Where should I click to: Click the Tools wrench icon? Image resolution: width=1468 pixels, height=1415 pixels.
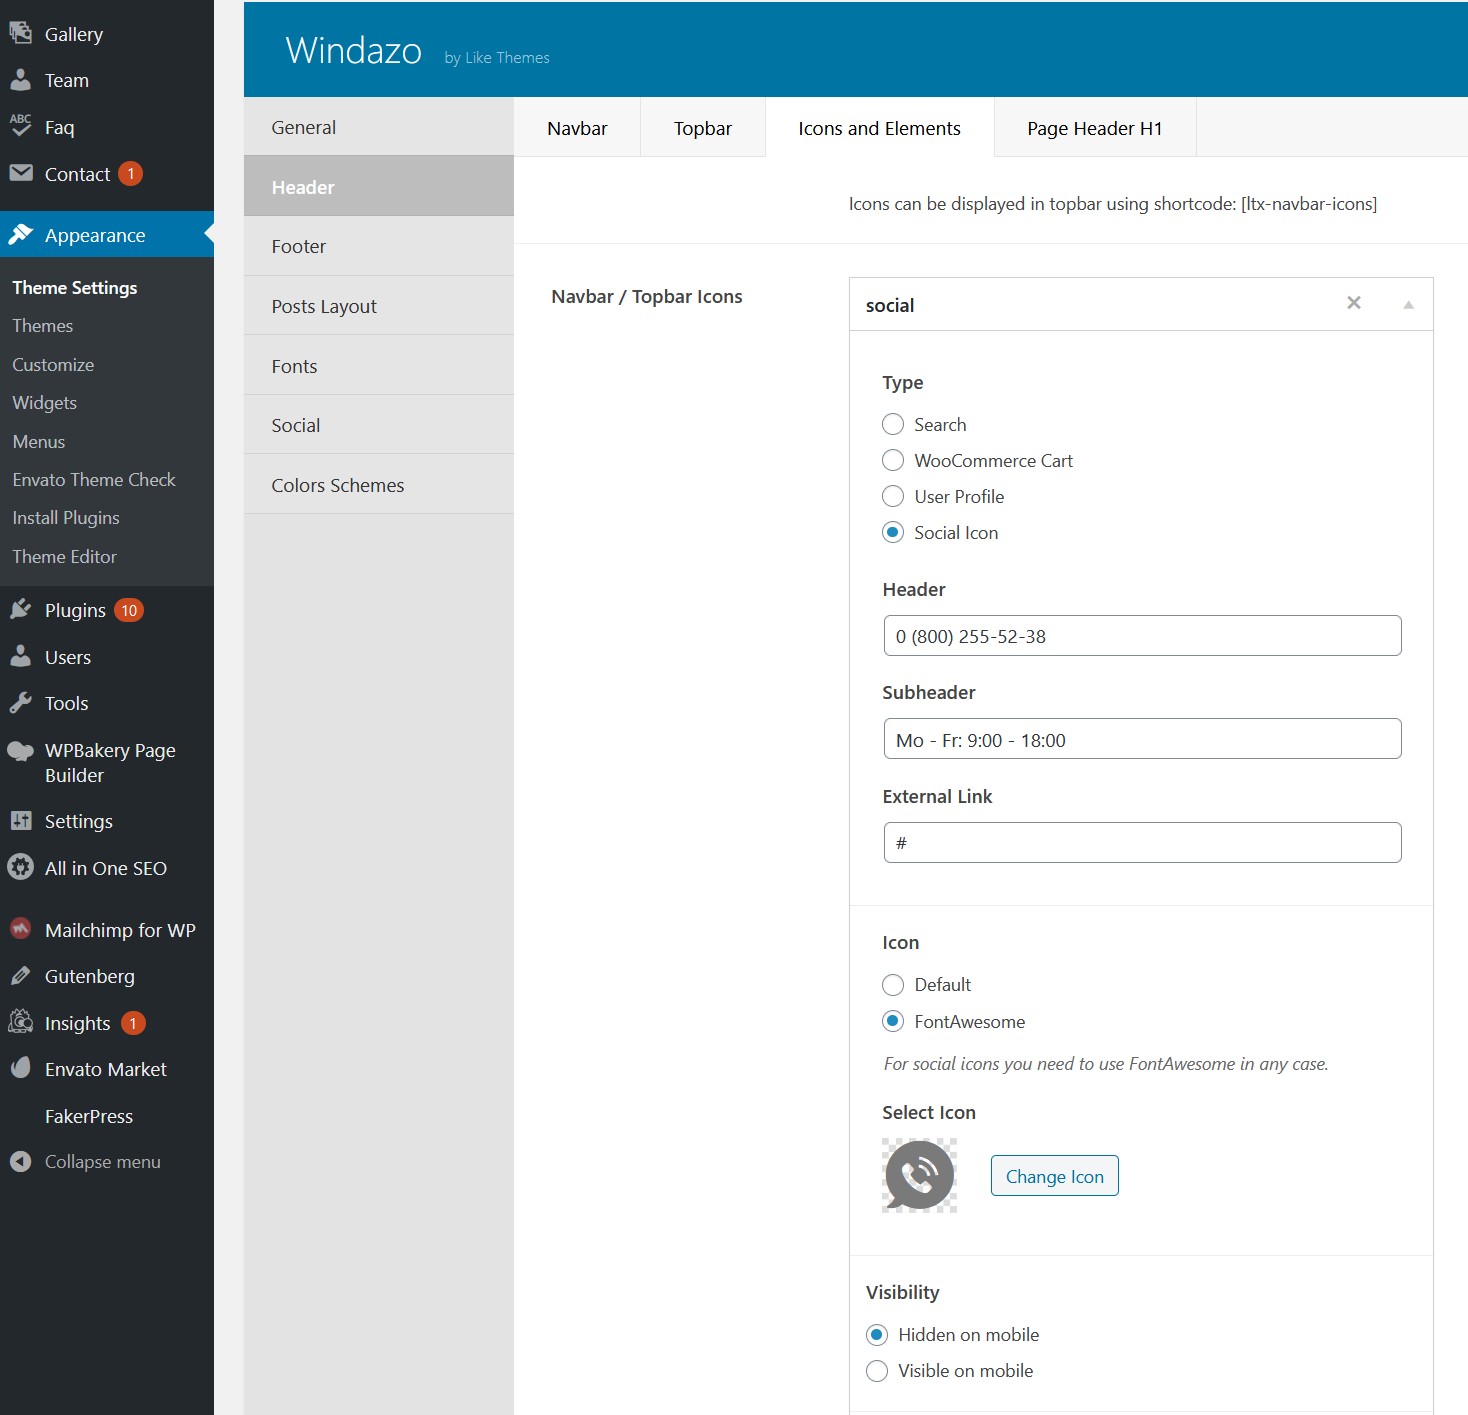click(20, 703)
